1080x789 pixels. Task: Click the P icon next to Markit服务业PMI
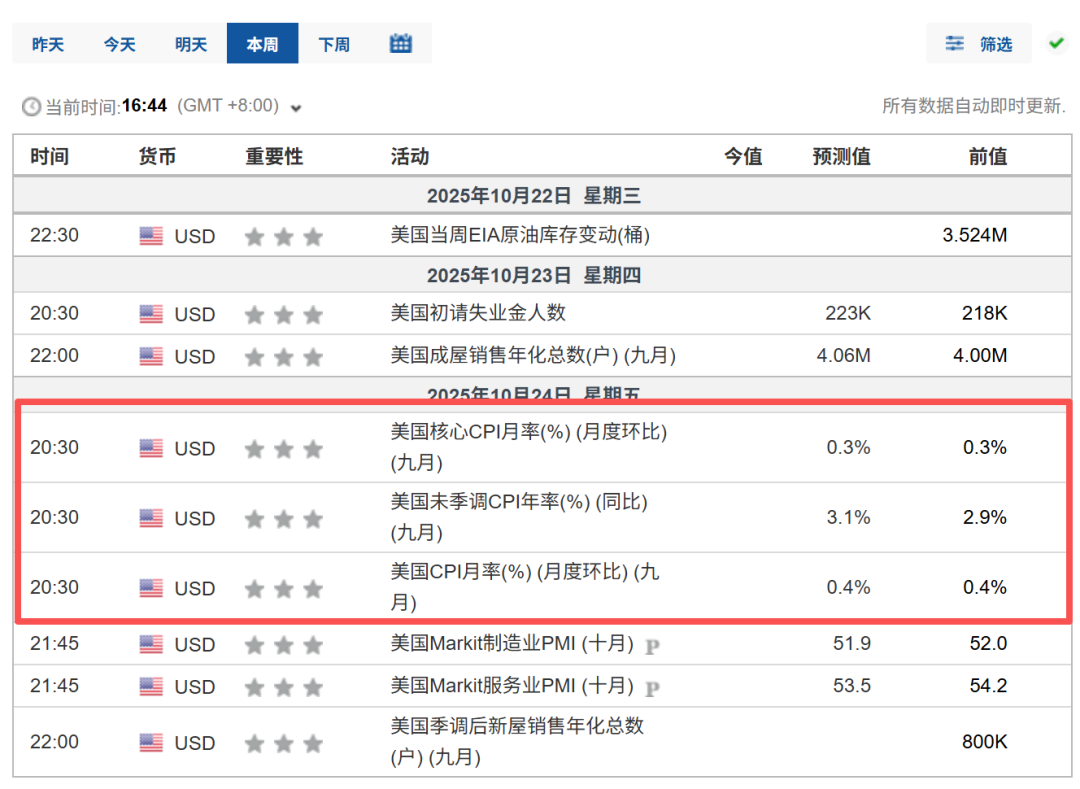point(652,688)
